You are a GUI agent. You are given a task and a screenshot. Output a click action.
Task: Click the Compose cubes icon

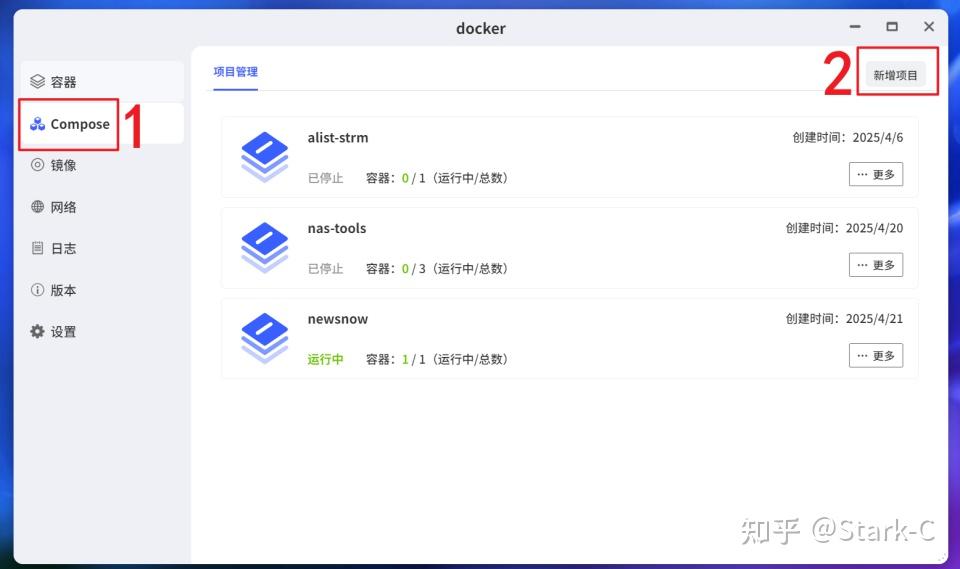pos(37,124)
